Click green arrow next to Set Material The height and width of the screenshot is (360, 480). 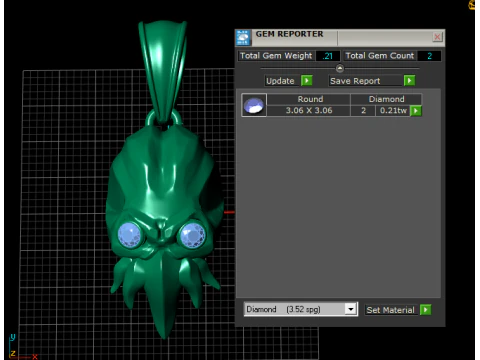click(x=426, y=310)
